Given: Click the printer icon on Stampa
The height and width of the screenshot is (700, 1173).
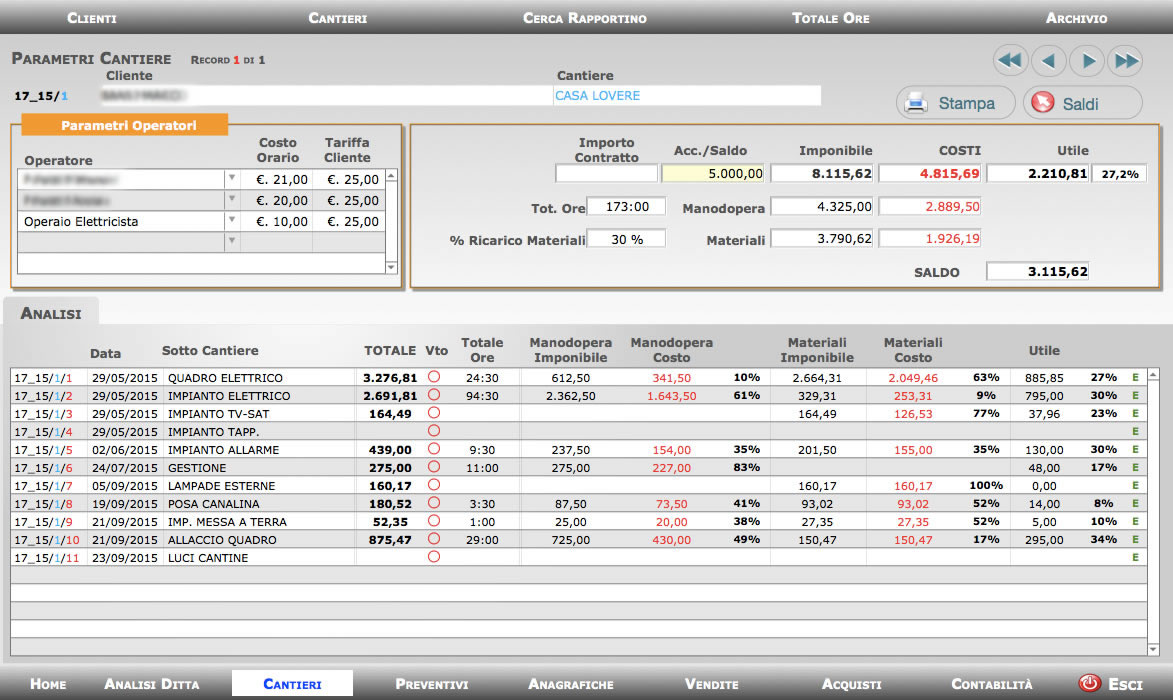Looking at the screenshot, I should coord(915,103).
